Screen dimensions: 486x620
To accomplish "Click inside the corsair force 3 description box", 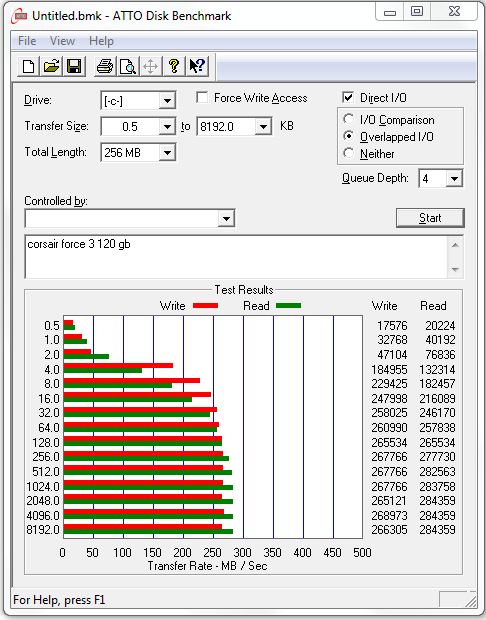I will (x=236, y=257).
